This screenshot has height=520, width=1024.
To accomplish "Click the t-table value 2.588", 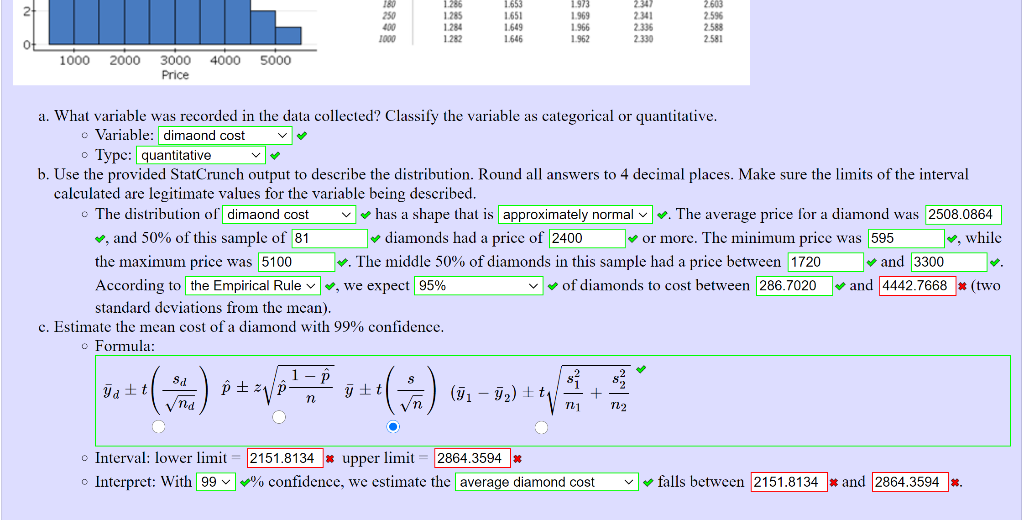I will (x=713, y=27).
